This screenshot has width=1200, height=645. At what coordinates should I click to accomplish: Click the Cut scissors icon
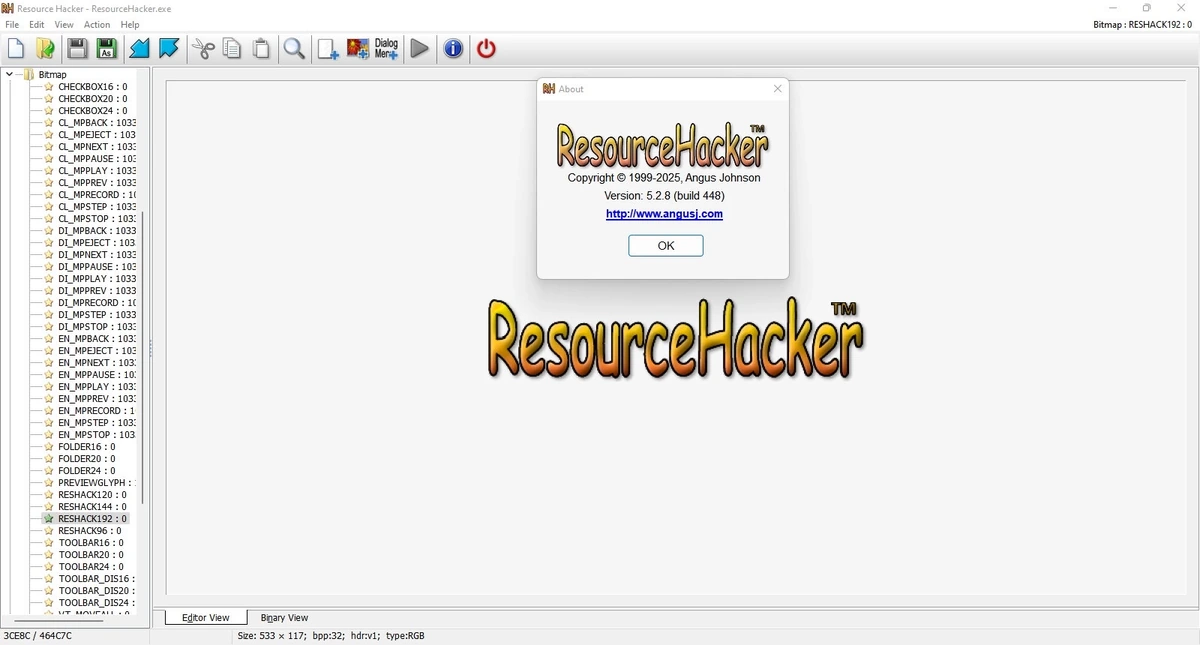(204, 48)
